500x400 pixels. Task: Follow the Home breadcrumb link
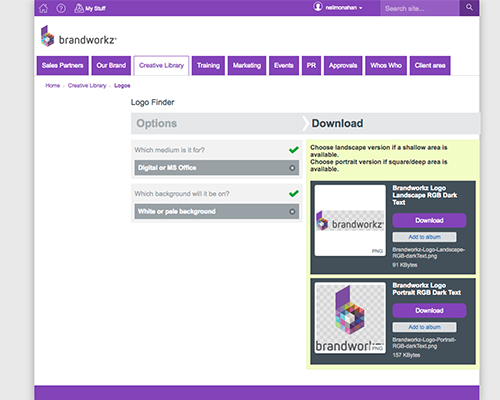[x=53, y=86]
